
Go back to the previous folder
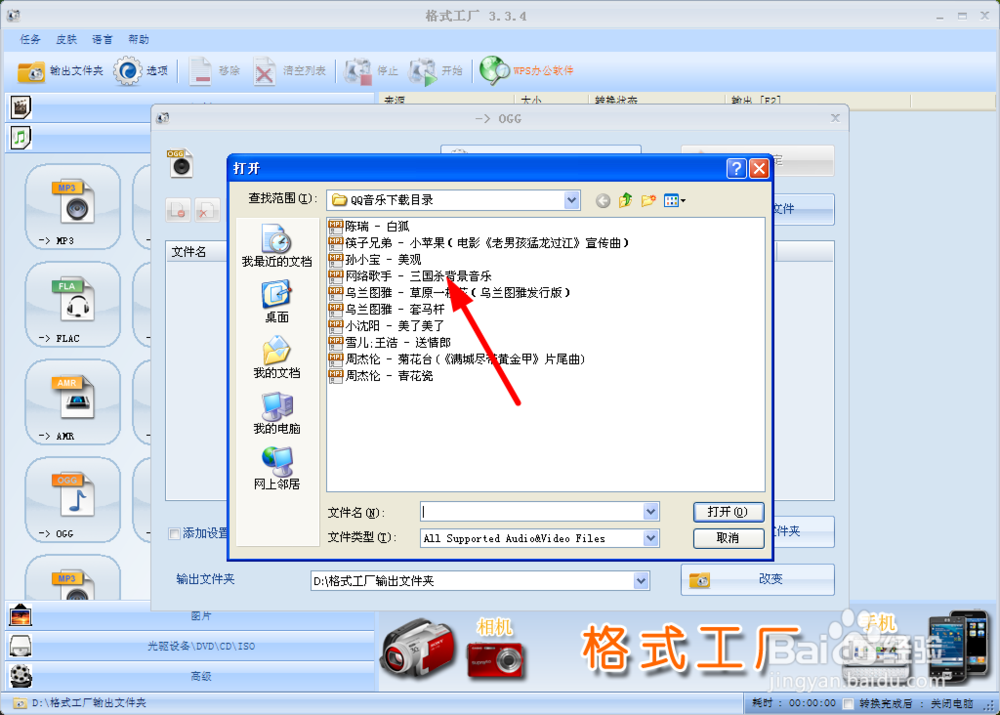603,201
